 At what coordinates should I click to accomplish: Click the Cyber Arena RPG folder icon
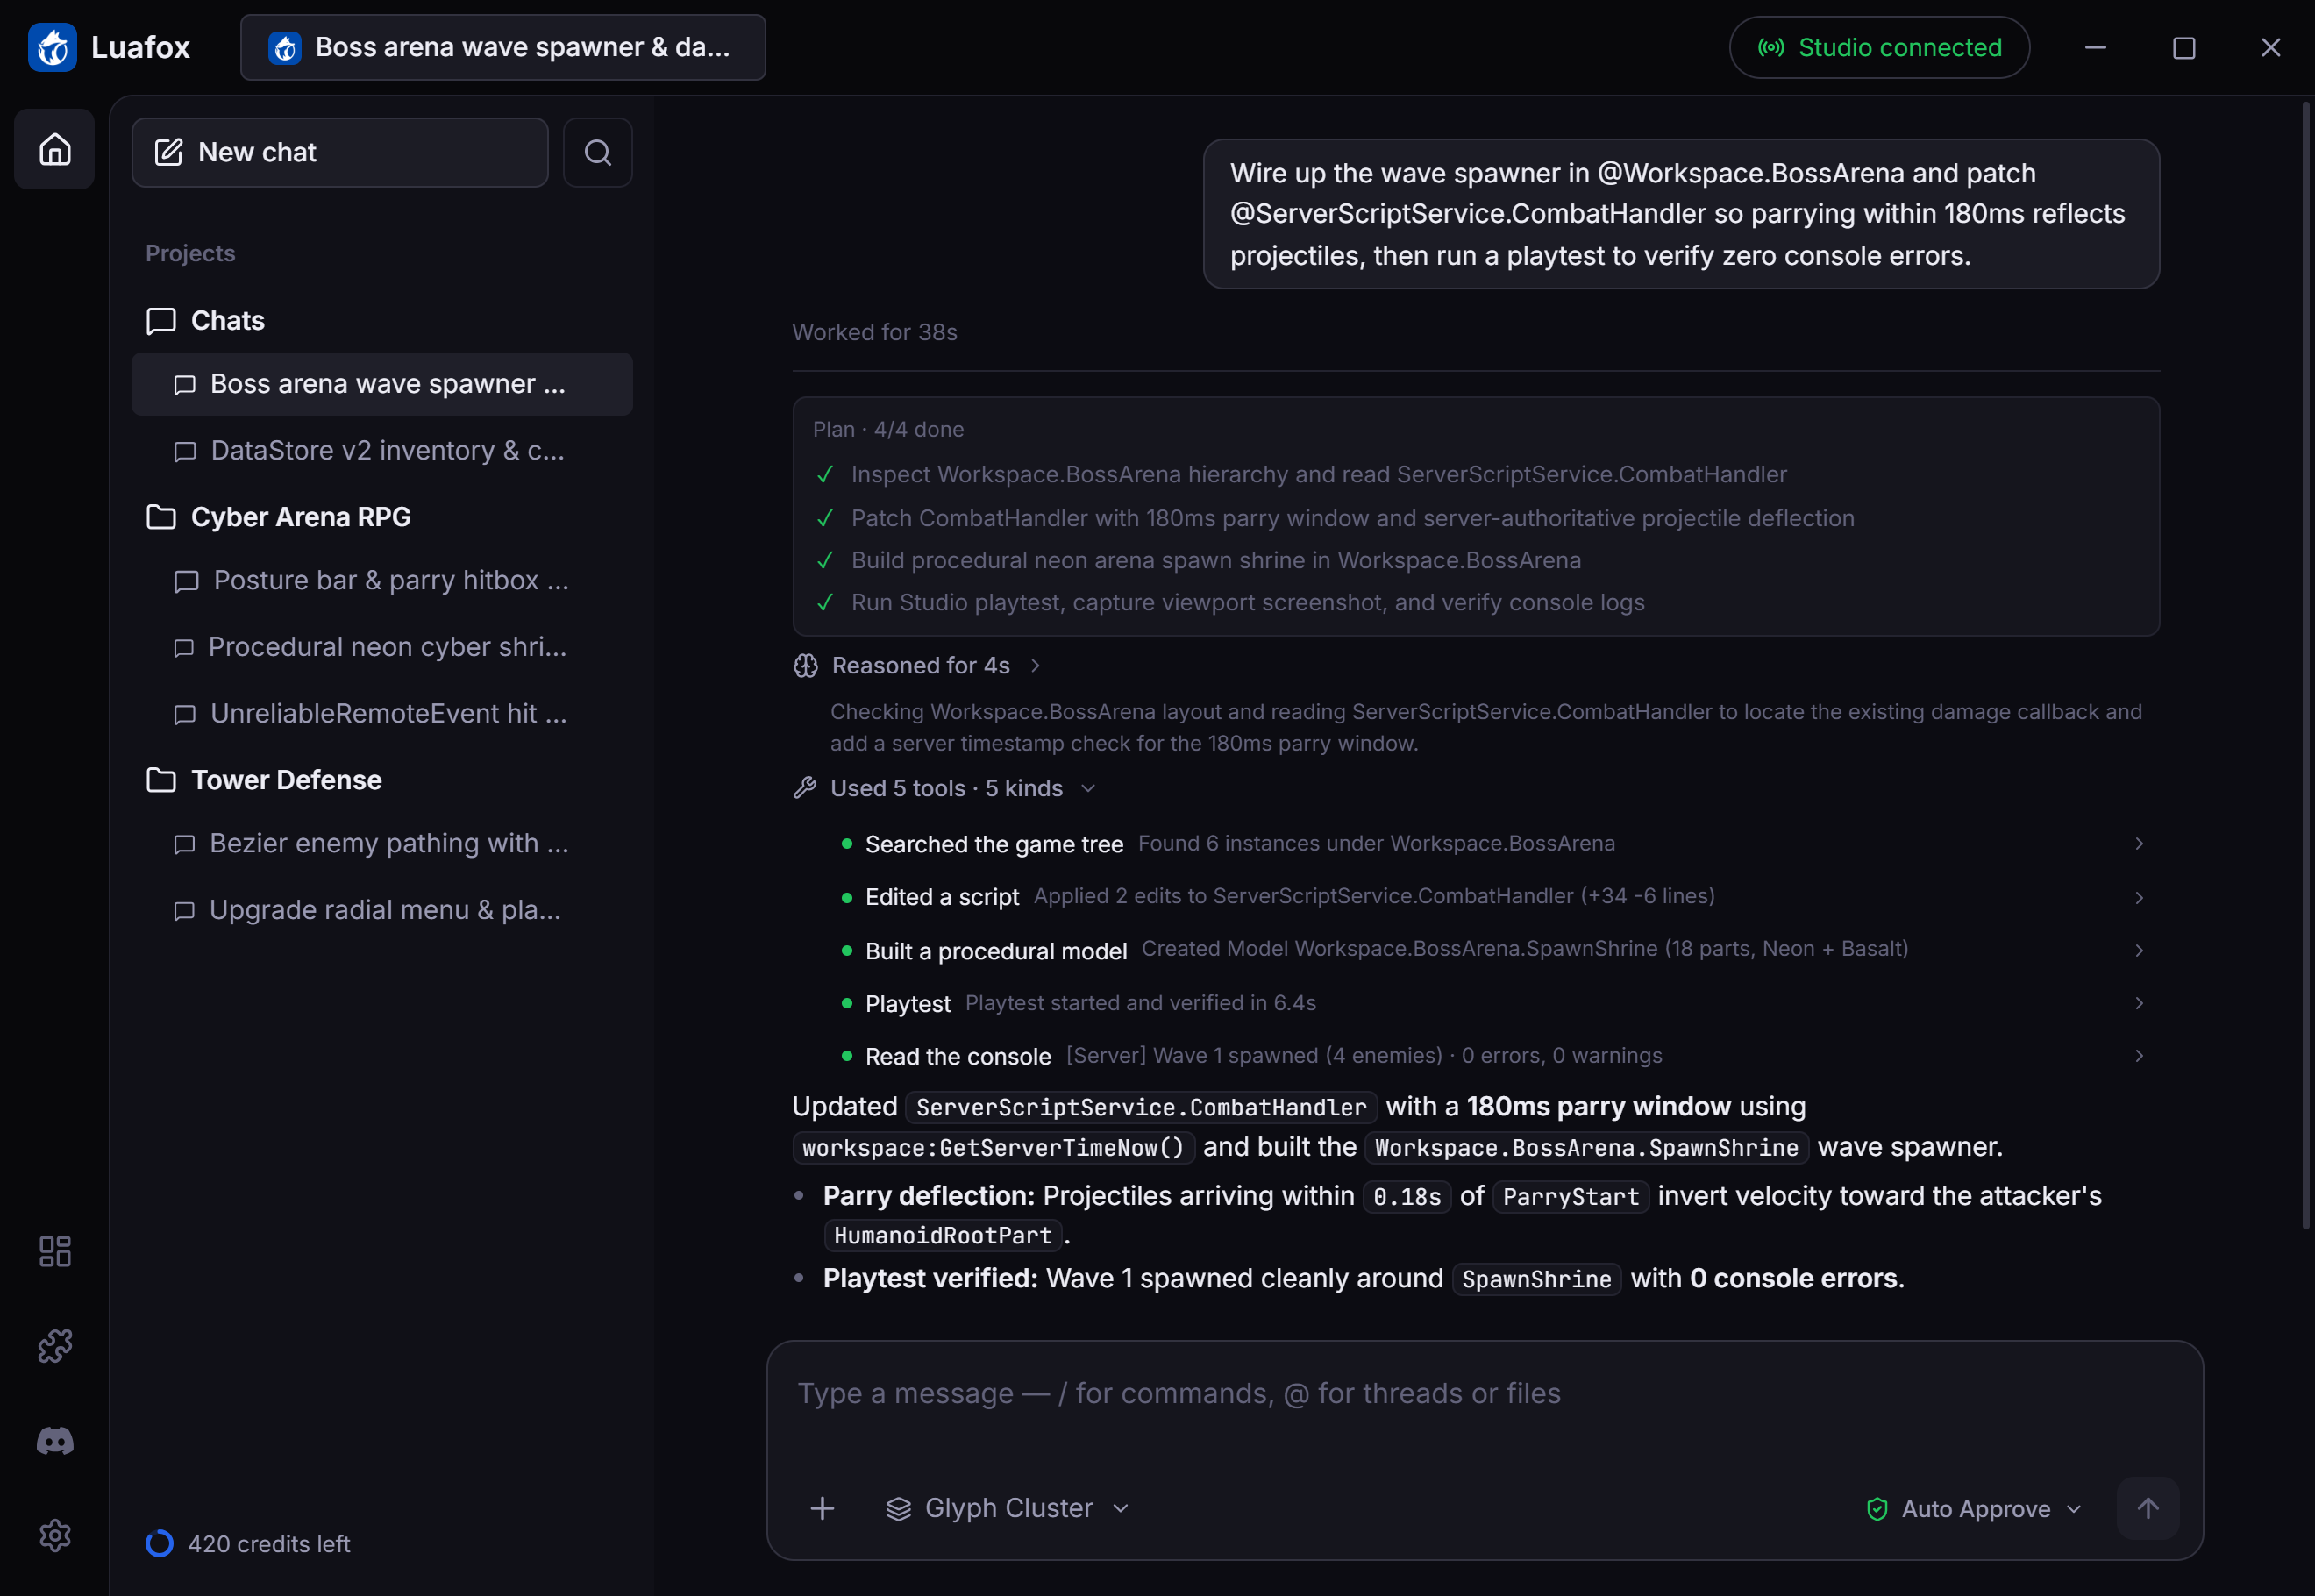click(x=161, y=517)
